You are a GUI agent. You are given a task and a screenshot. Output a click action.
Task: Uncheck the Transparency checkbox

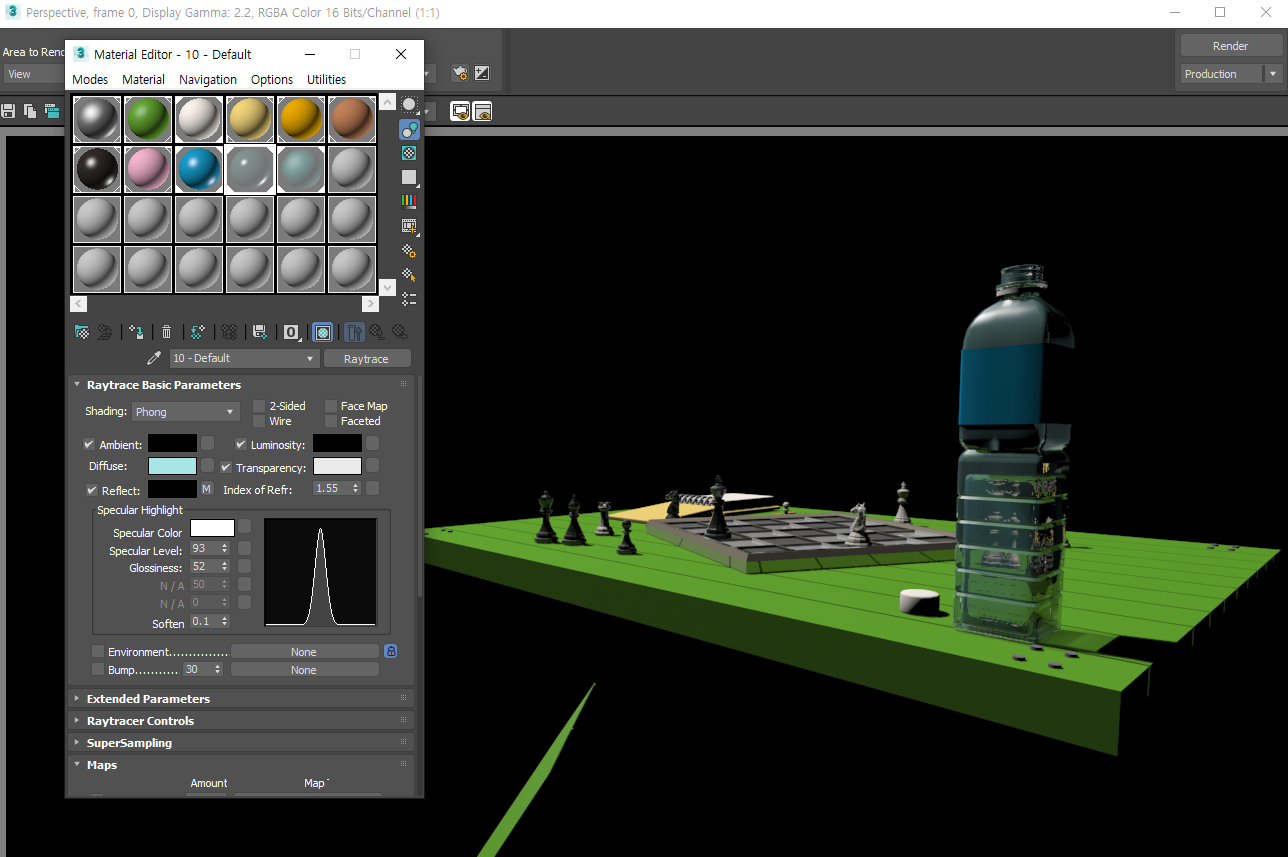tap(226, 467)
